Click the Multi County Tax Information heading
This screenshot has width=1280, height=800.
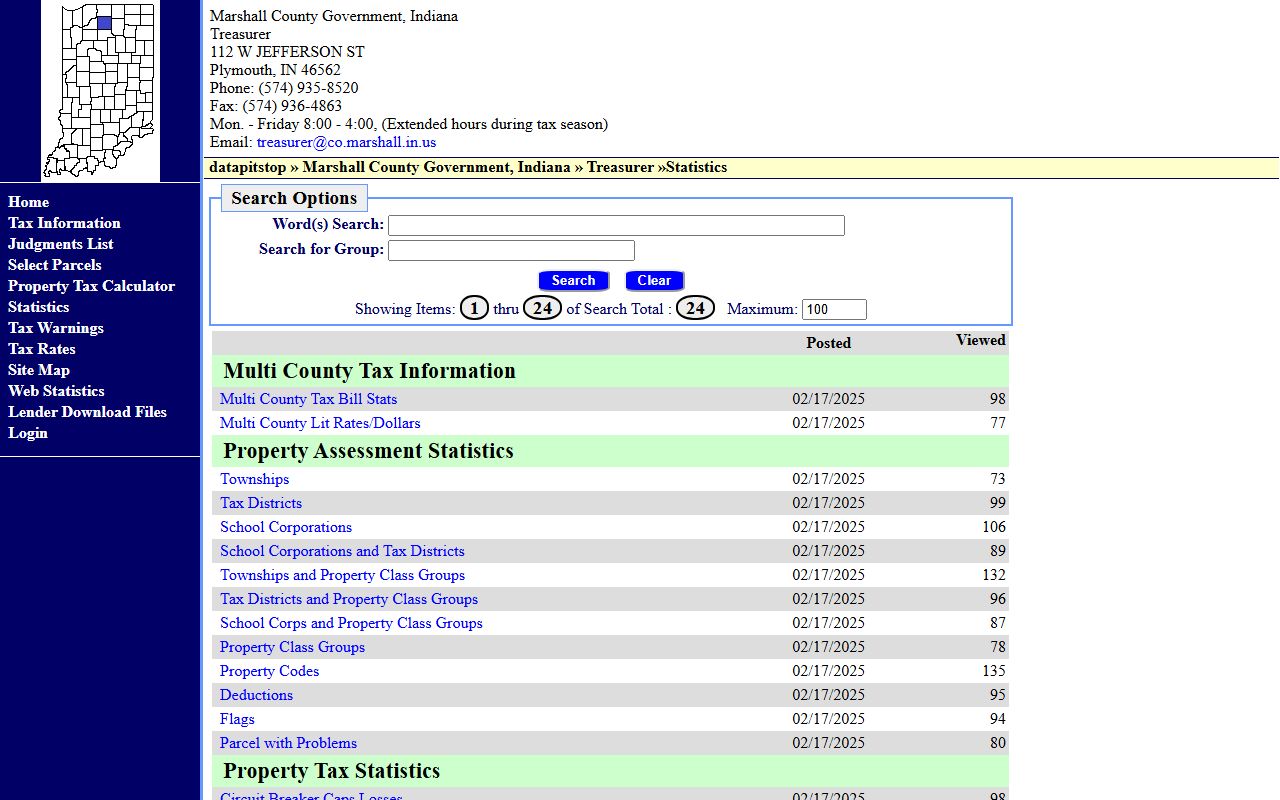[369, 371]
